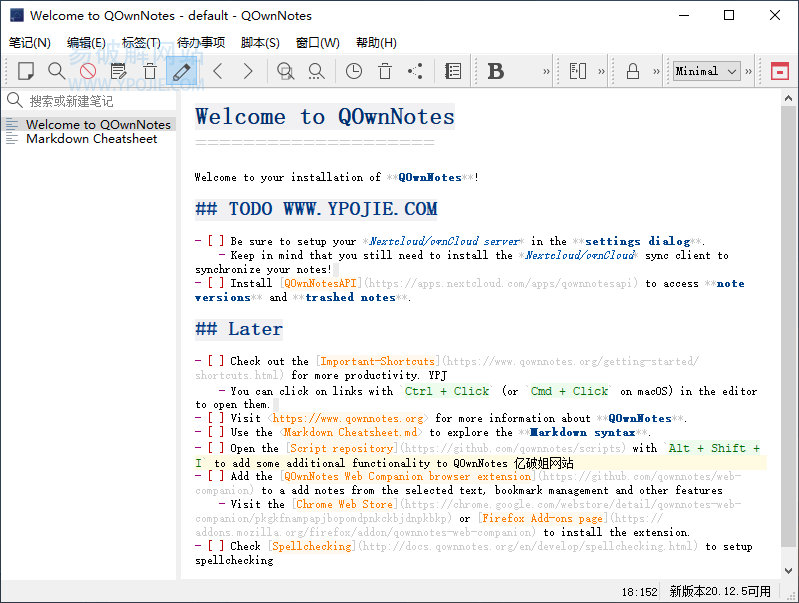Toggle the padlock encryption icon
Screen dimensions: 799x603
coord(632,71)
